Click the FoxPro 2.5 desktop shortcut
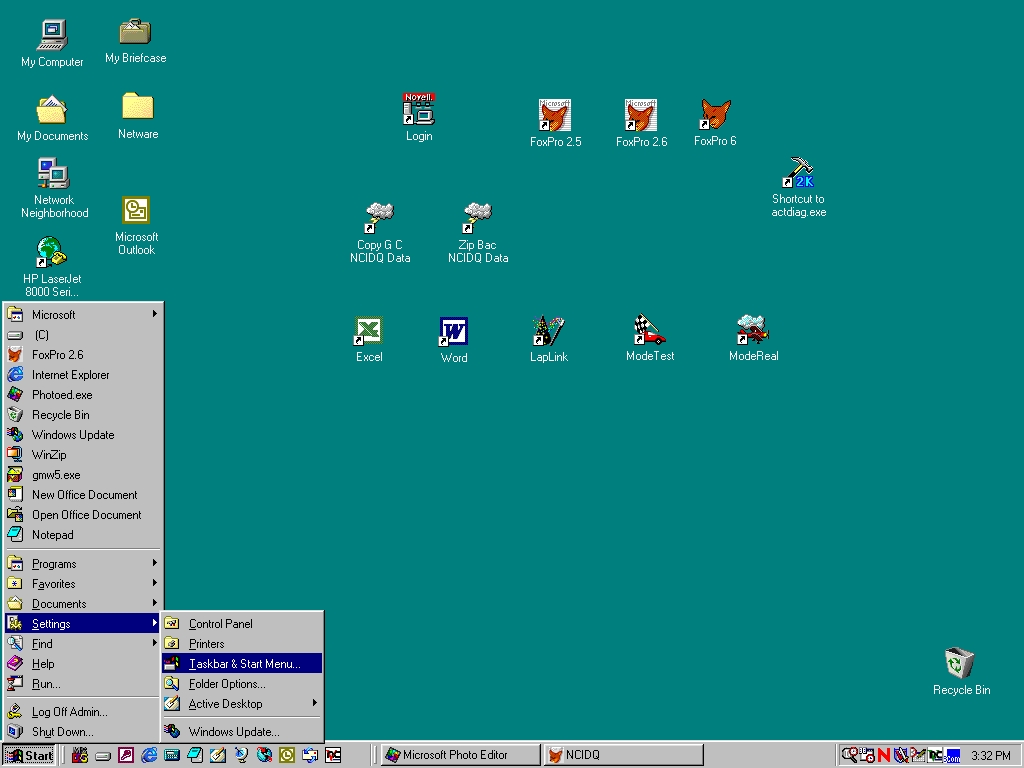1024x768 pixels. [x=555, y=123]
